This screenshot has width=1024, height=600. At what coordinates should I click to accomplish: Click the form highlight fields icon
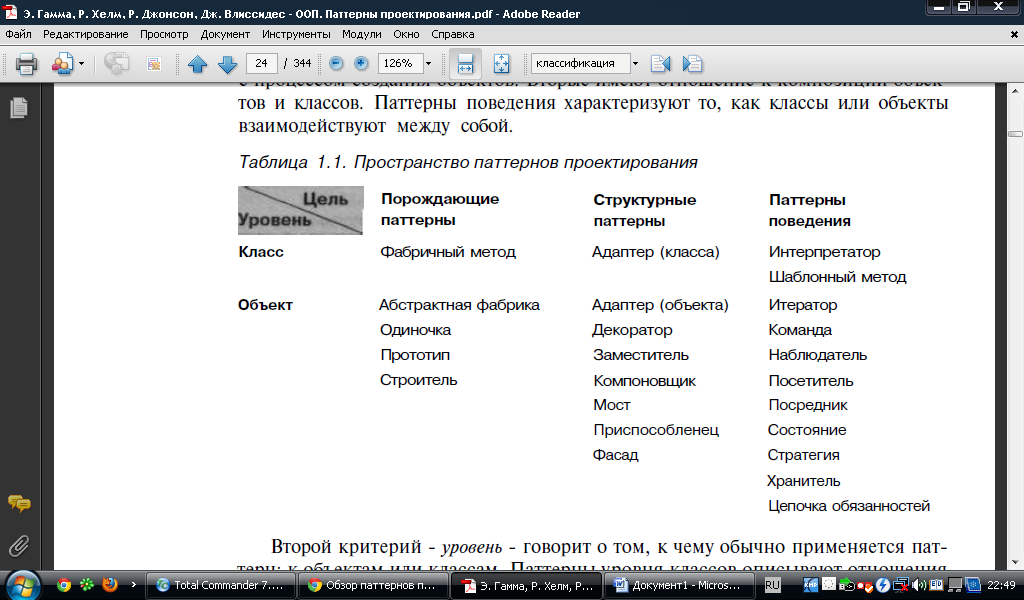click(153, 64)
